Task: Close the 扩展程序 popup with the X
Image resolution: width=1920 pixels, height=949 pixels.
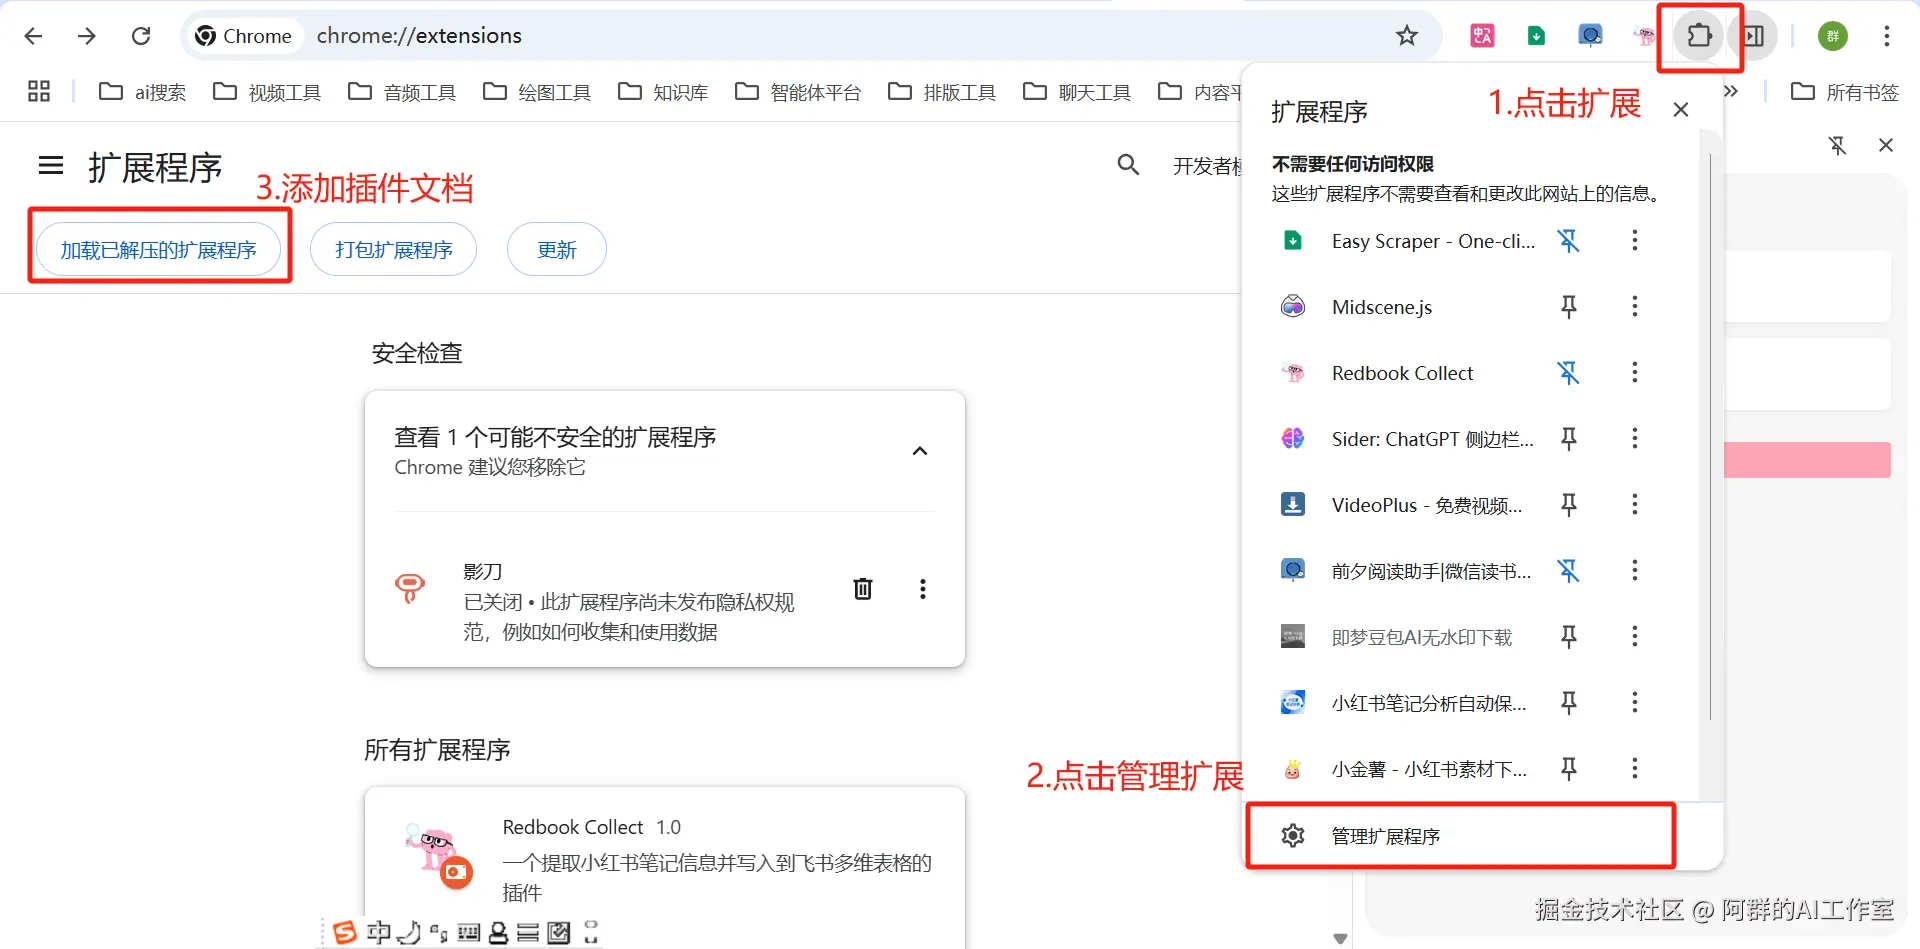Action: (x=1681, y=110)
